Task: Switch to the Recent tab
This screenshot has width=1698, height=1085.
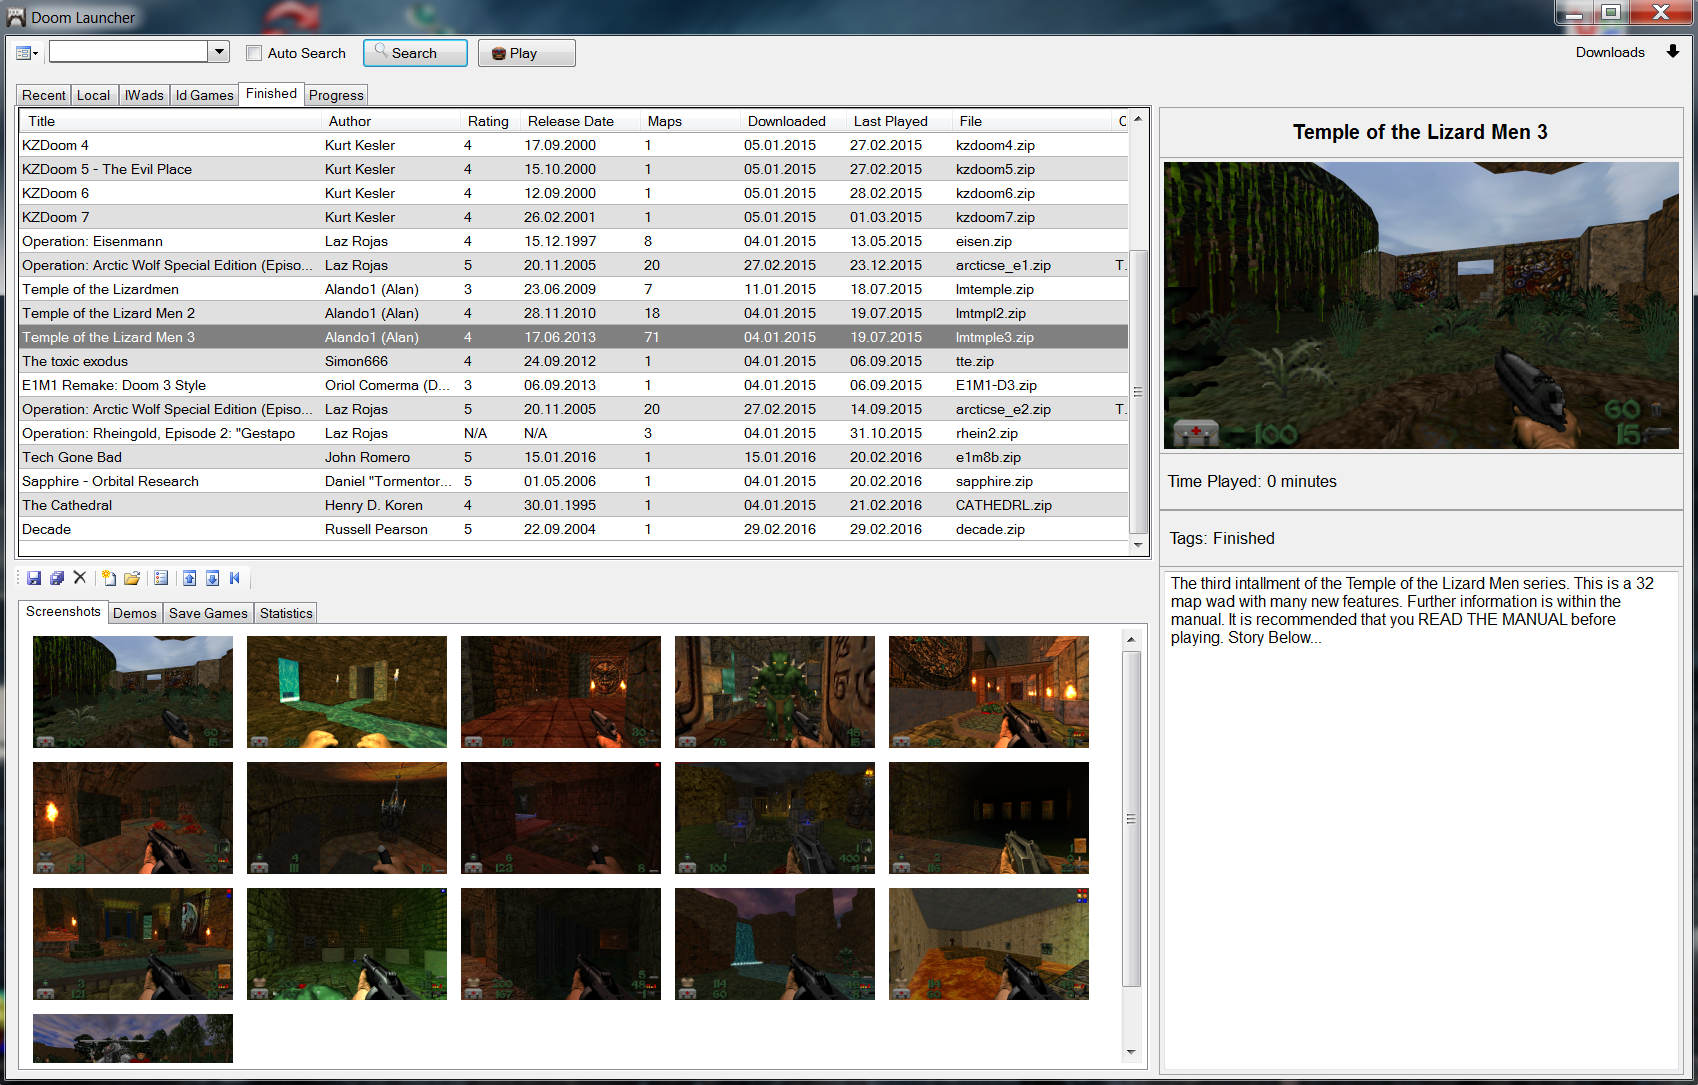Action: coord(44,95)
